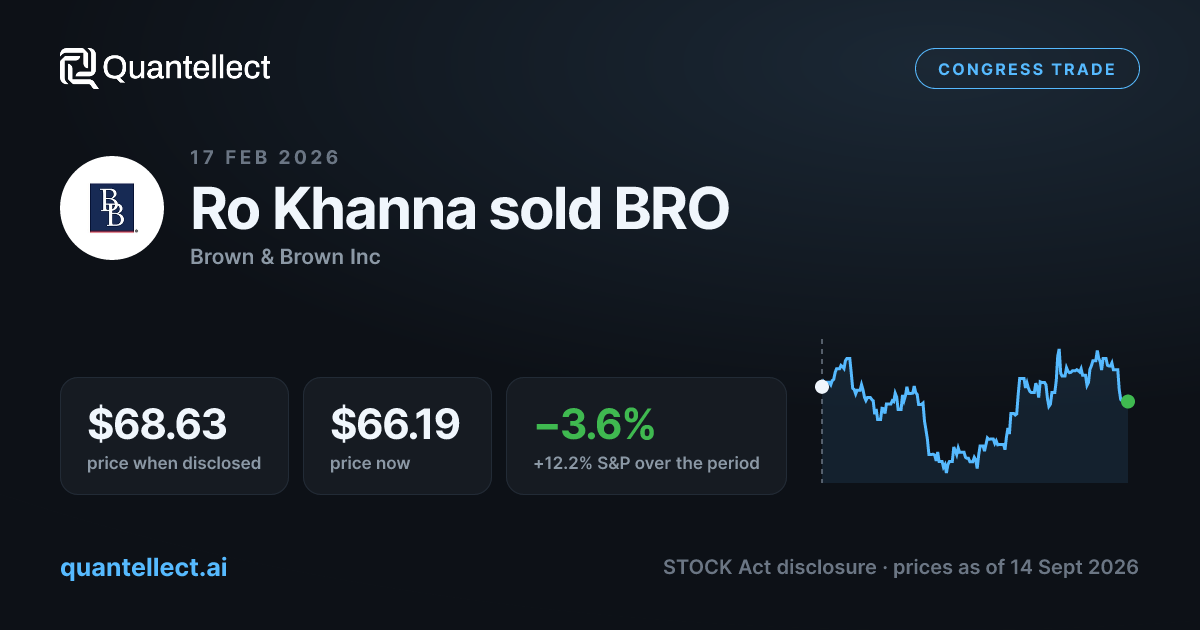Visit the quantellect.ai link

tap(144, 567)
